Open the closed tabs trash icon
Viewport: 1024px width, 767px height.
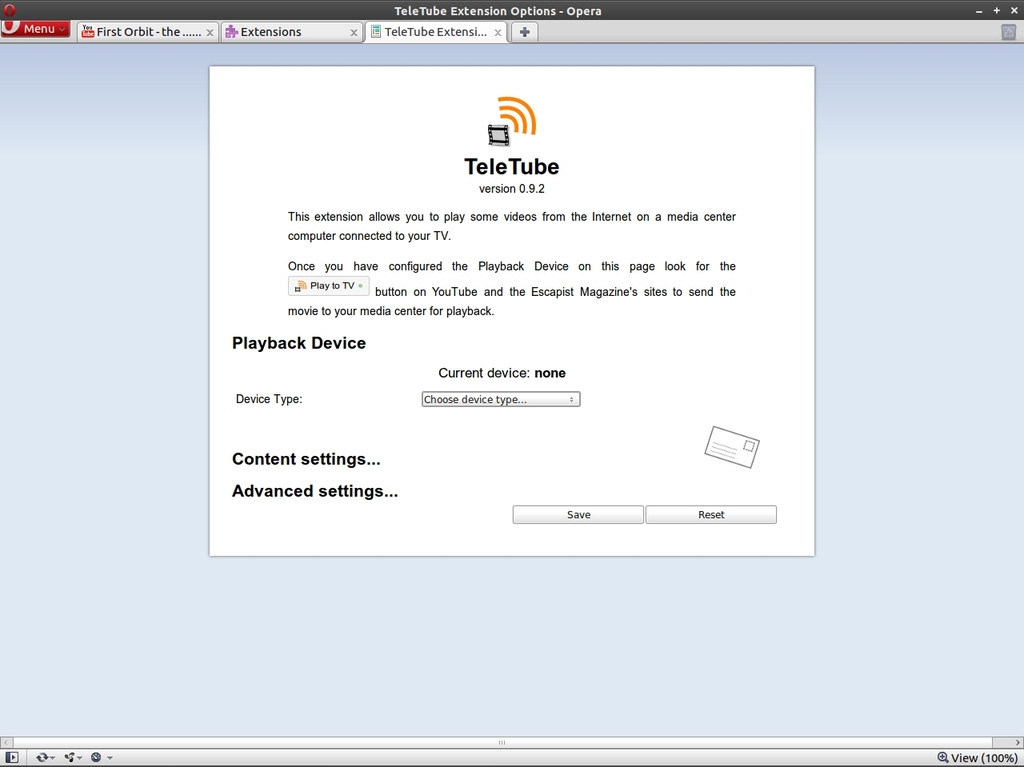point(1008,32)
